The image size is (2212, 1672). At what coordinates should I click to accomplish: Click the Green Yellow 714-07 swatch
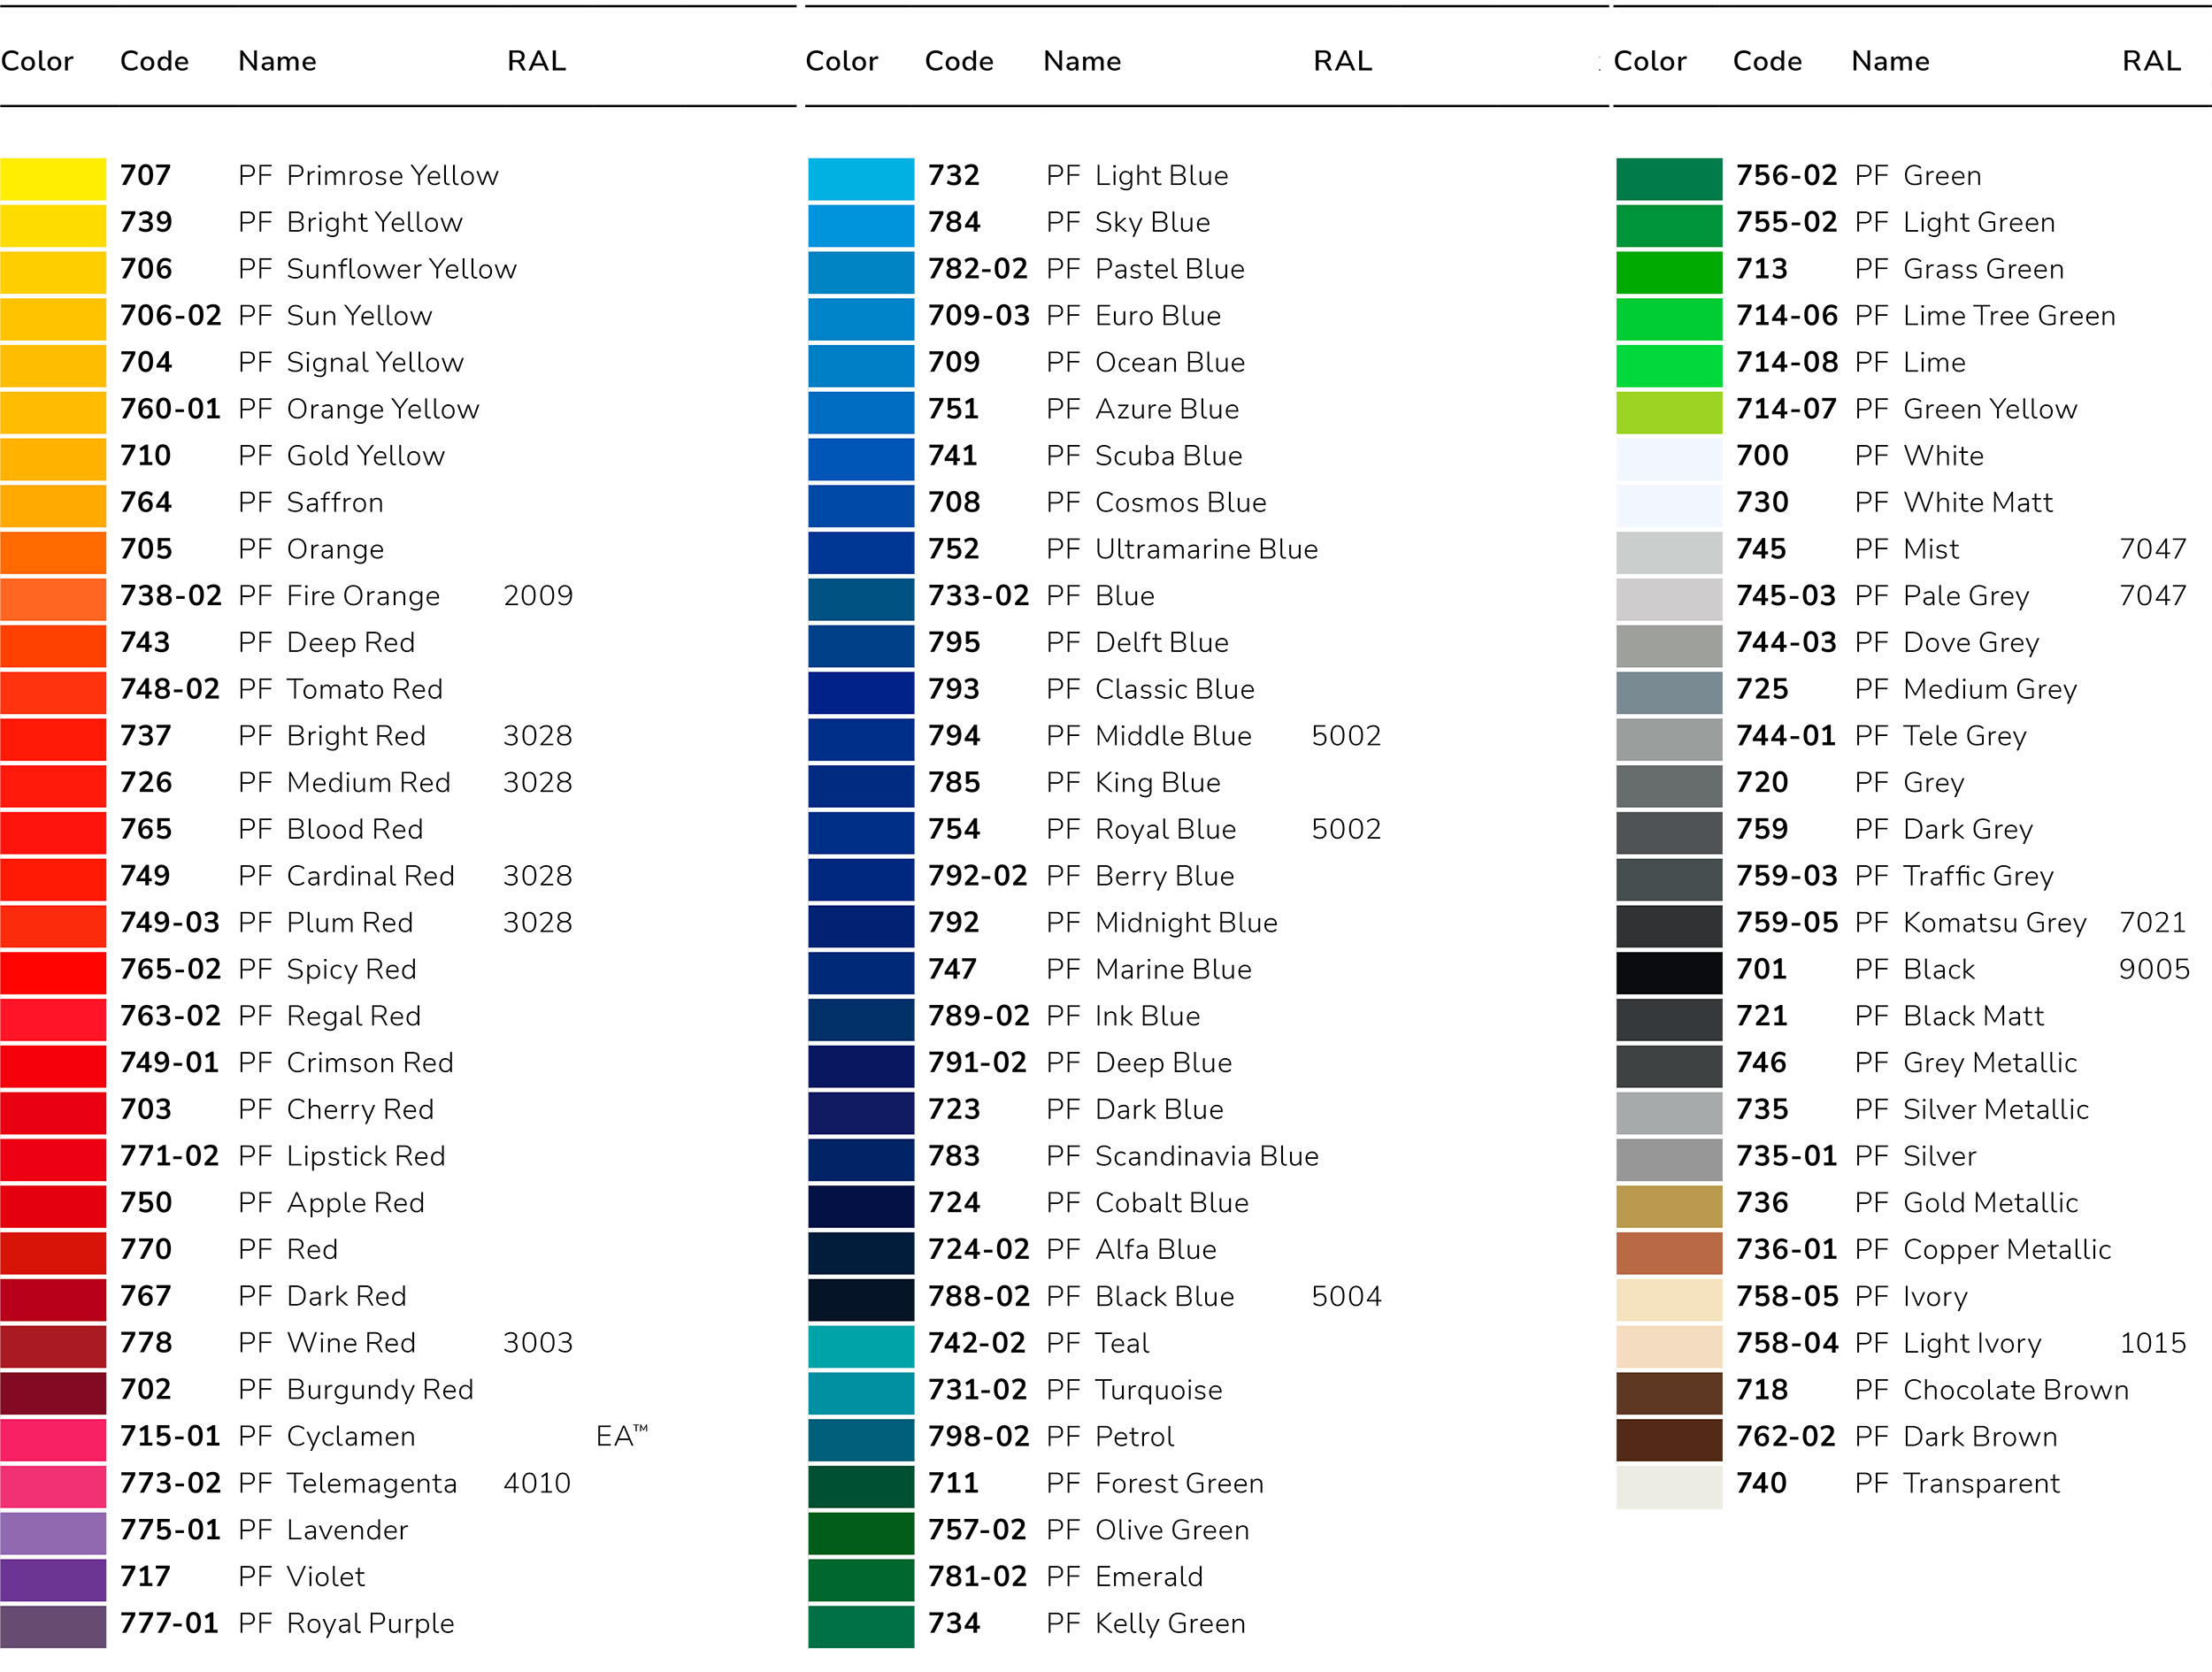point(1669,412)
